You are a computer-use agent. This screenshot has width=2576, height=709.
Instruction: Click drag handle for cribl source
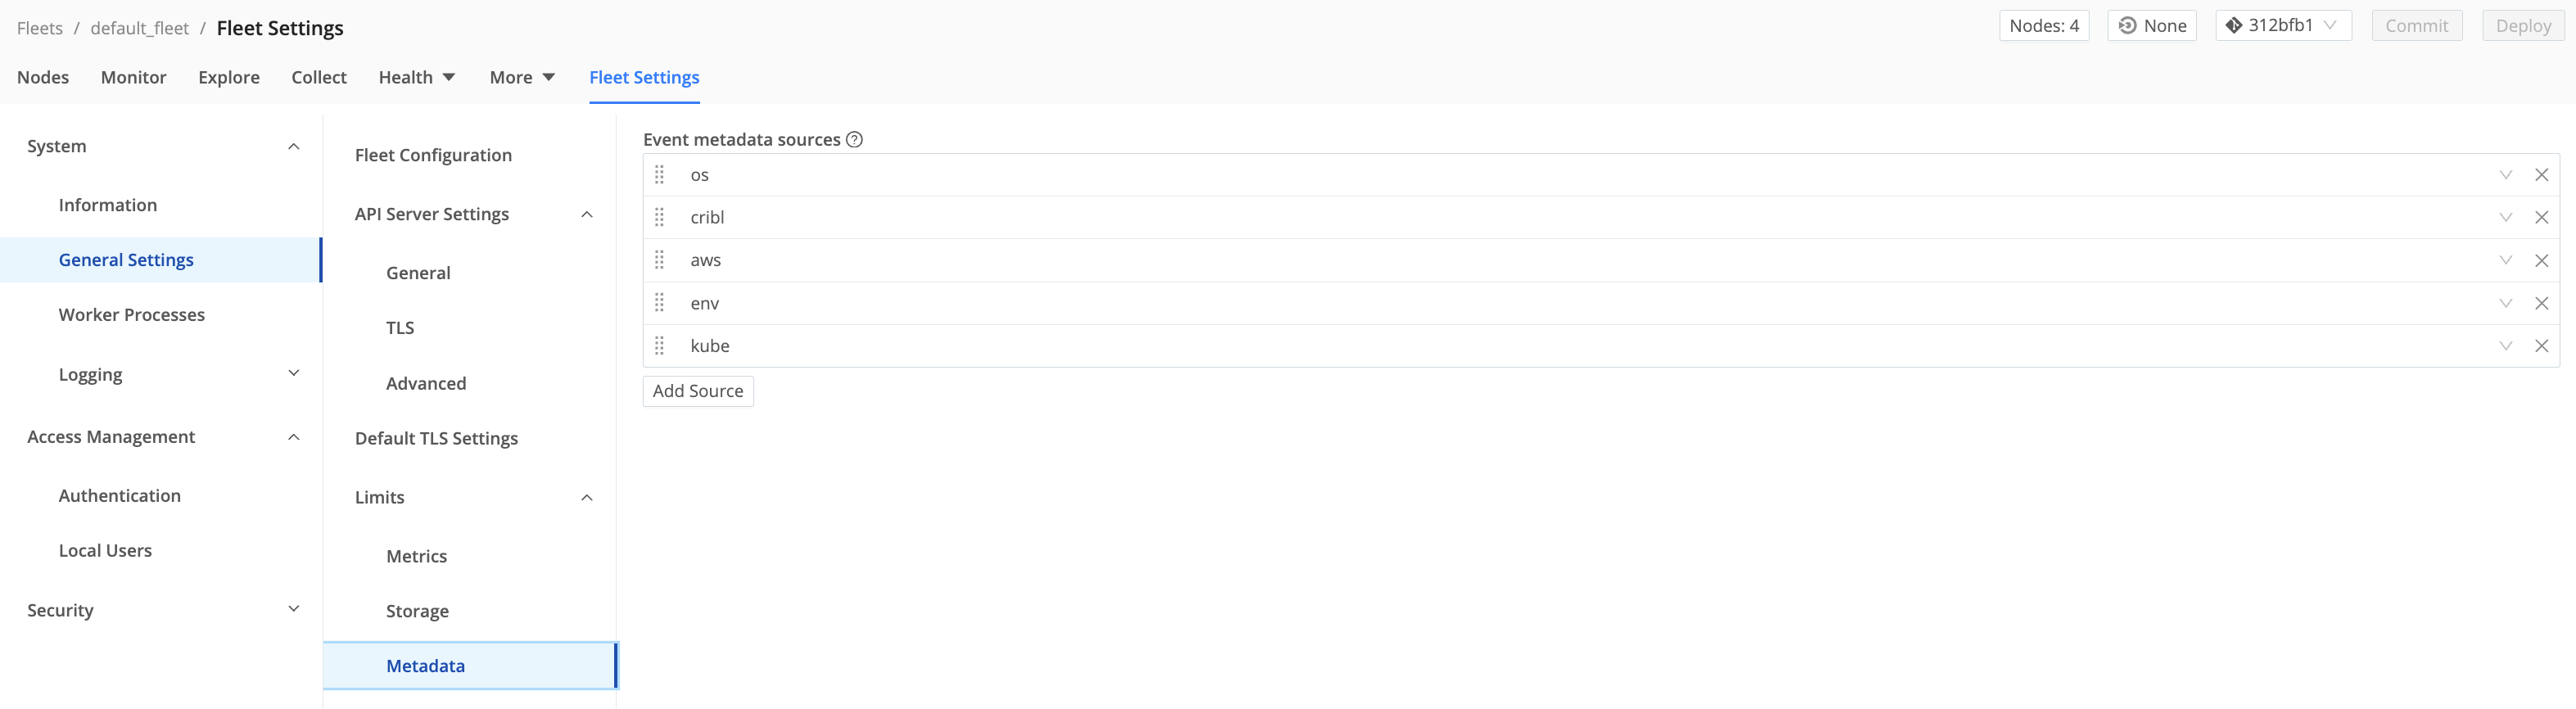[659, 218]
